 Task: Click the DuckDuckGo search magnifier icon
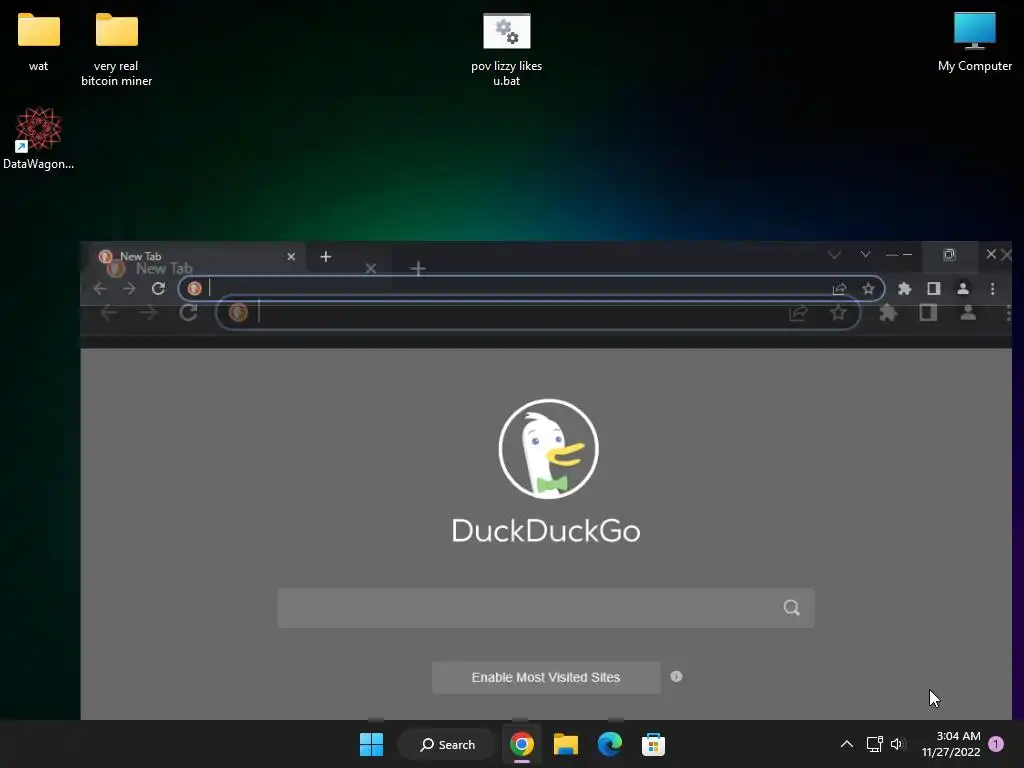click(792, 608)
